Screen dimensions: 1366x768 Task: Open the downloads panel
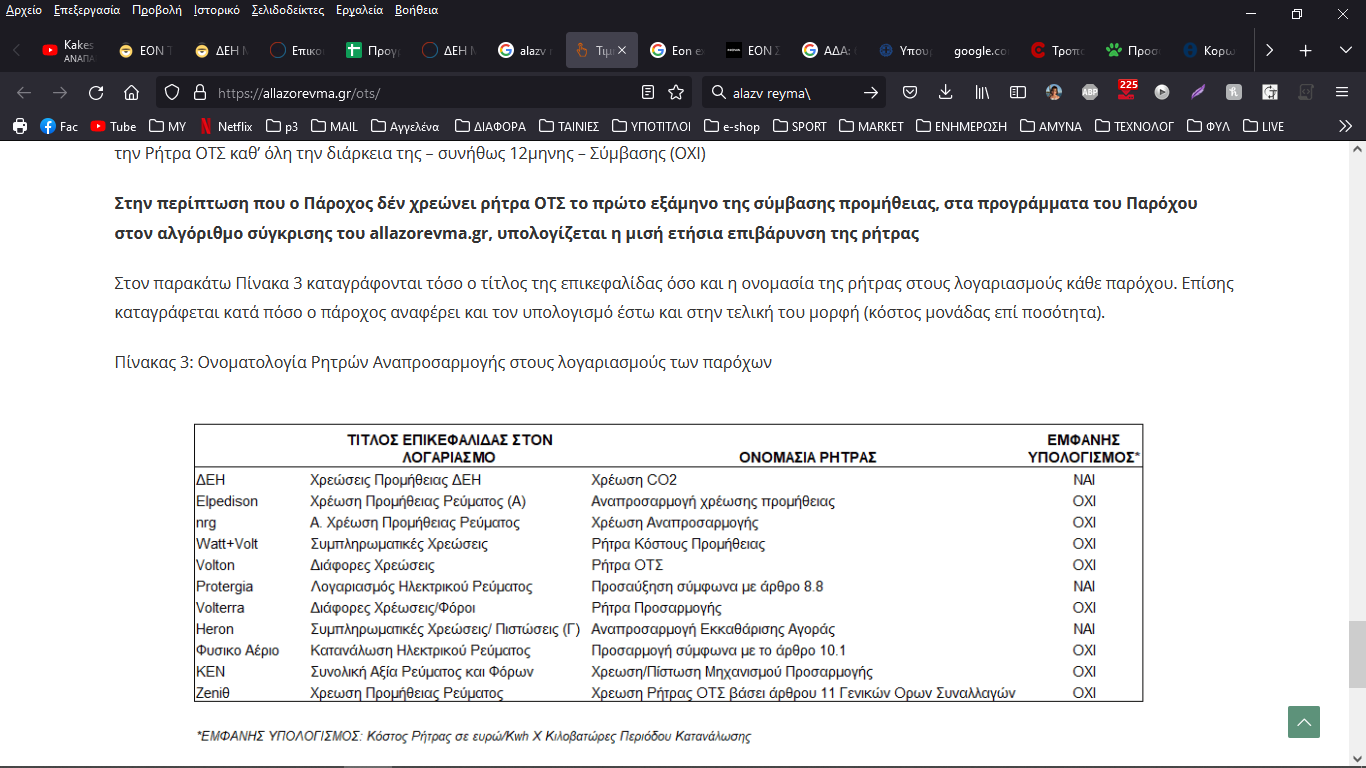pyautogui.click(x=946, y=92)
